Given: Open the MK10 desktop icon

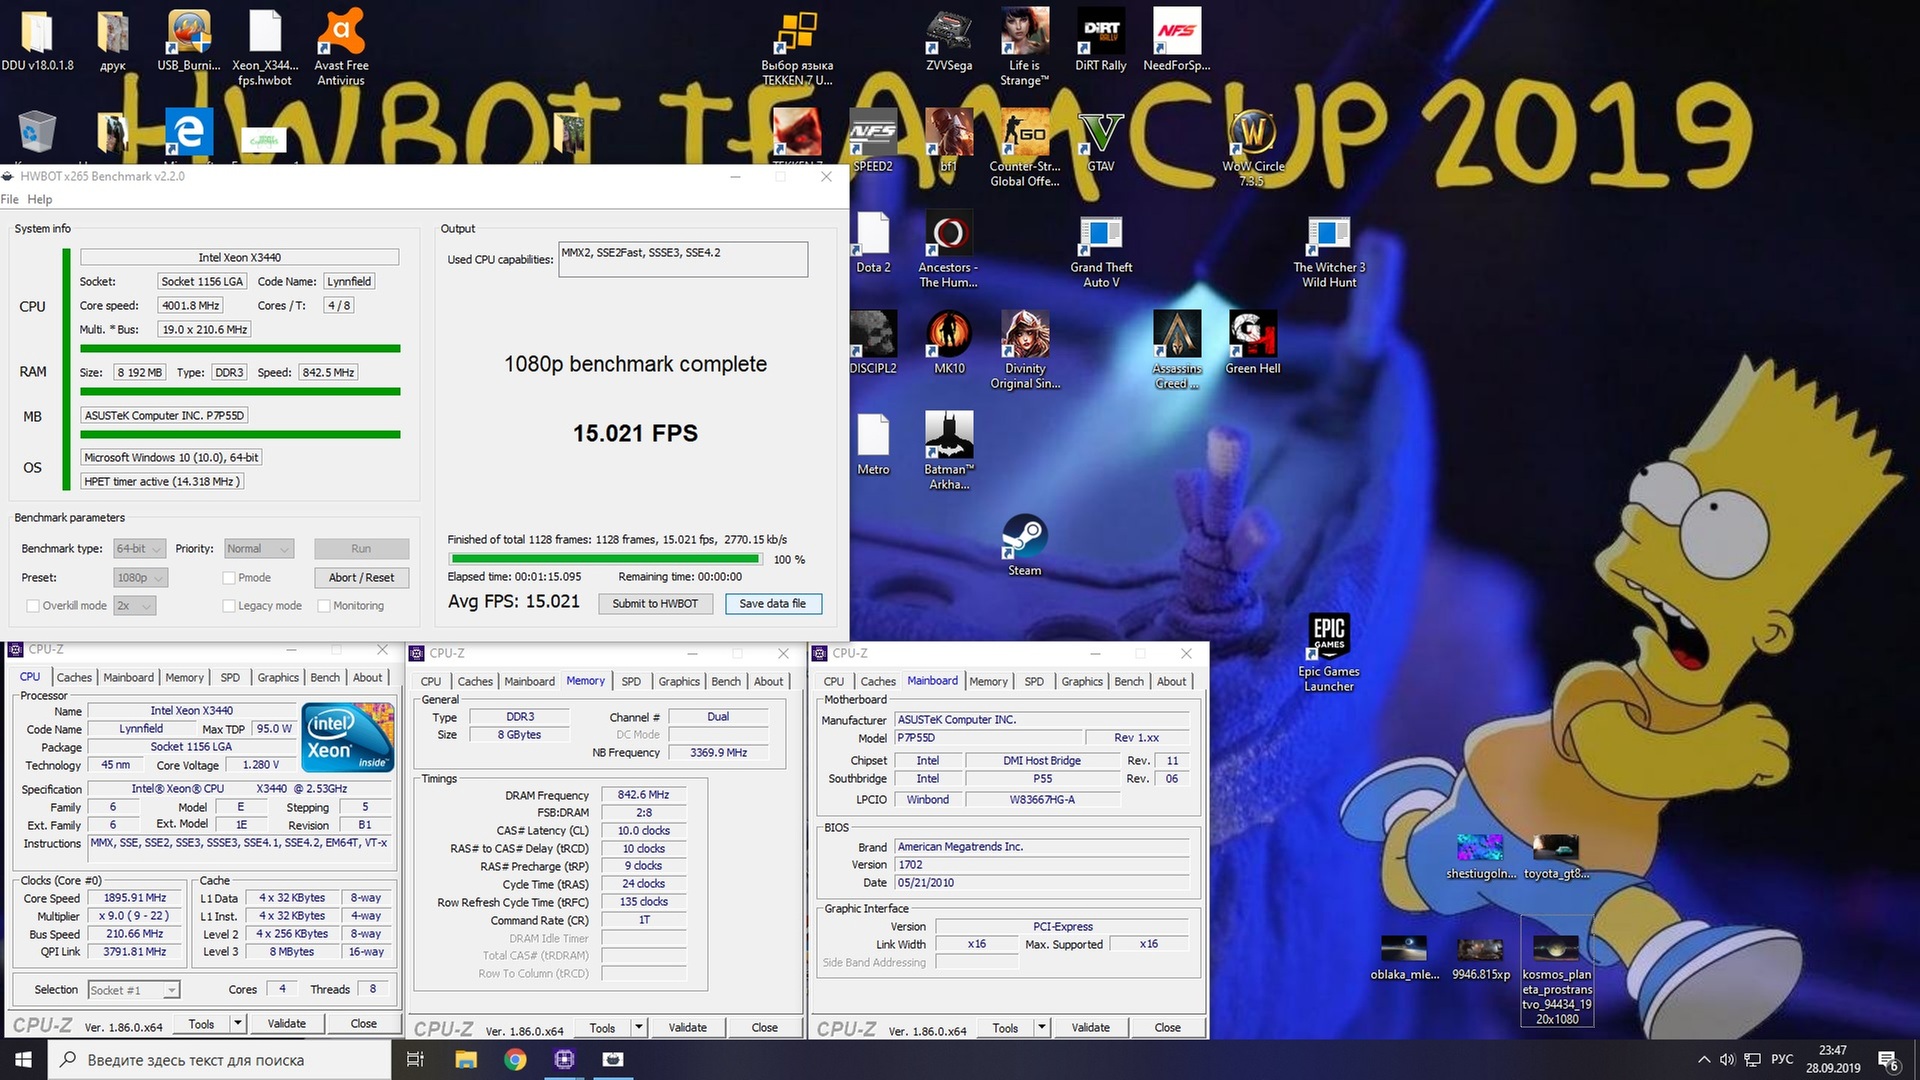Looking at the screenshot, I should 949,342.
